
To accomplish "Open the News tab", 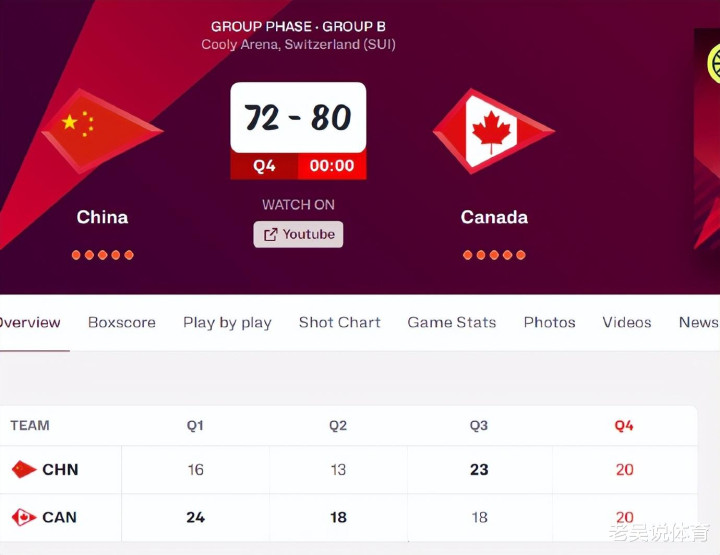I will pos(699,322).
